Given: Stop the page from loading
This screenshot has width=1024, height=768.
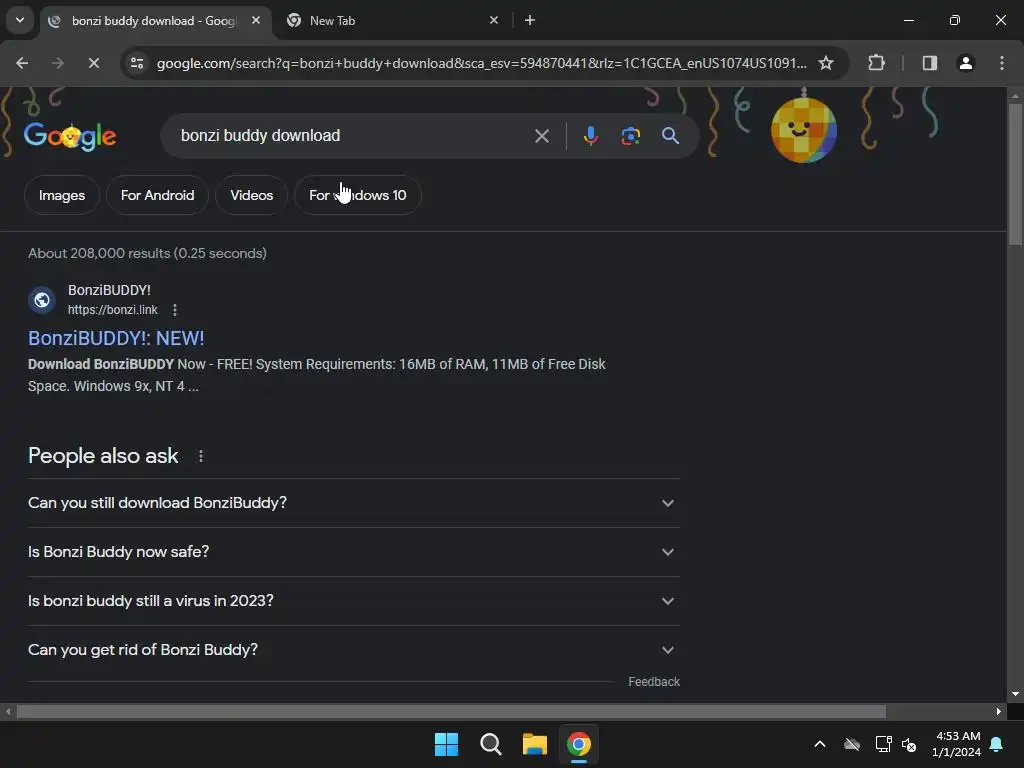Looking at the screenshot, I should click(x=93, y=63).
